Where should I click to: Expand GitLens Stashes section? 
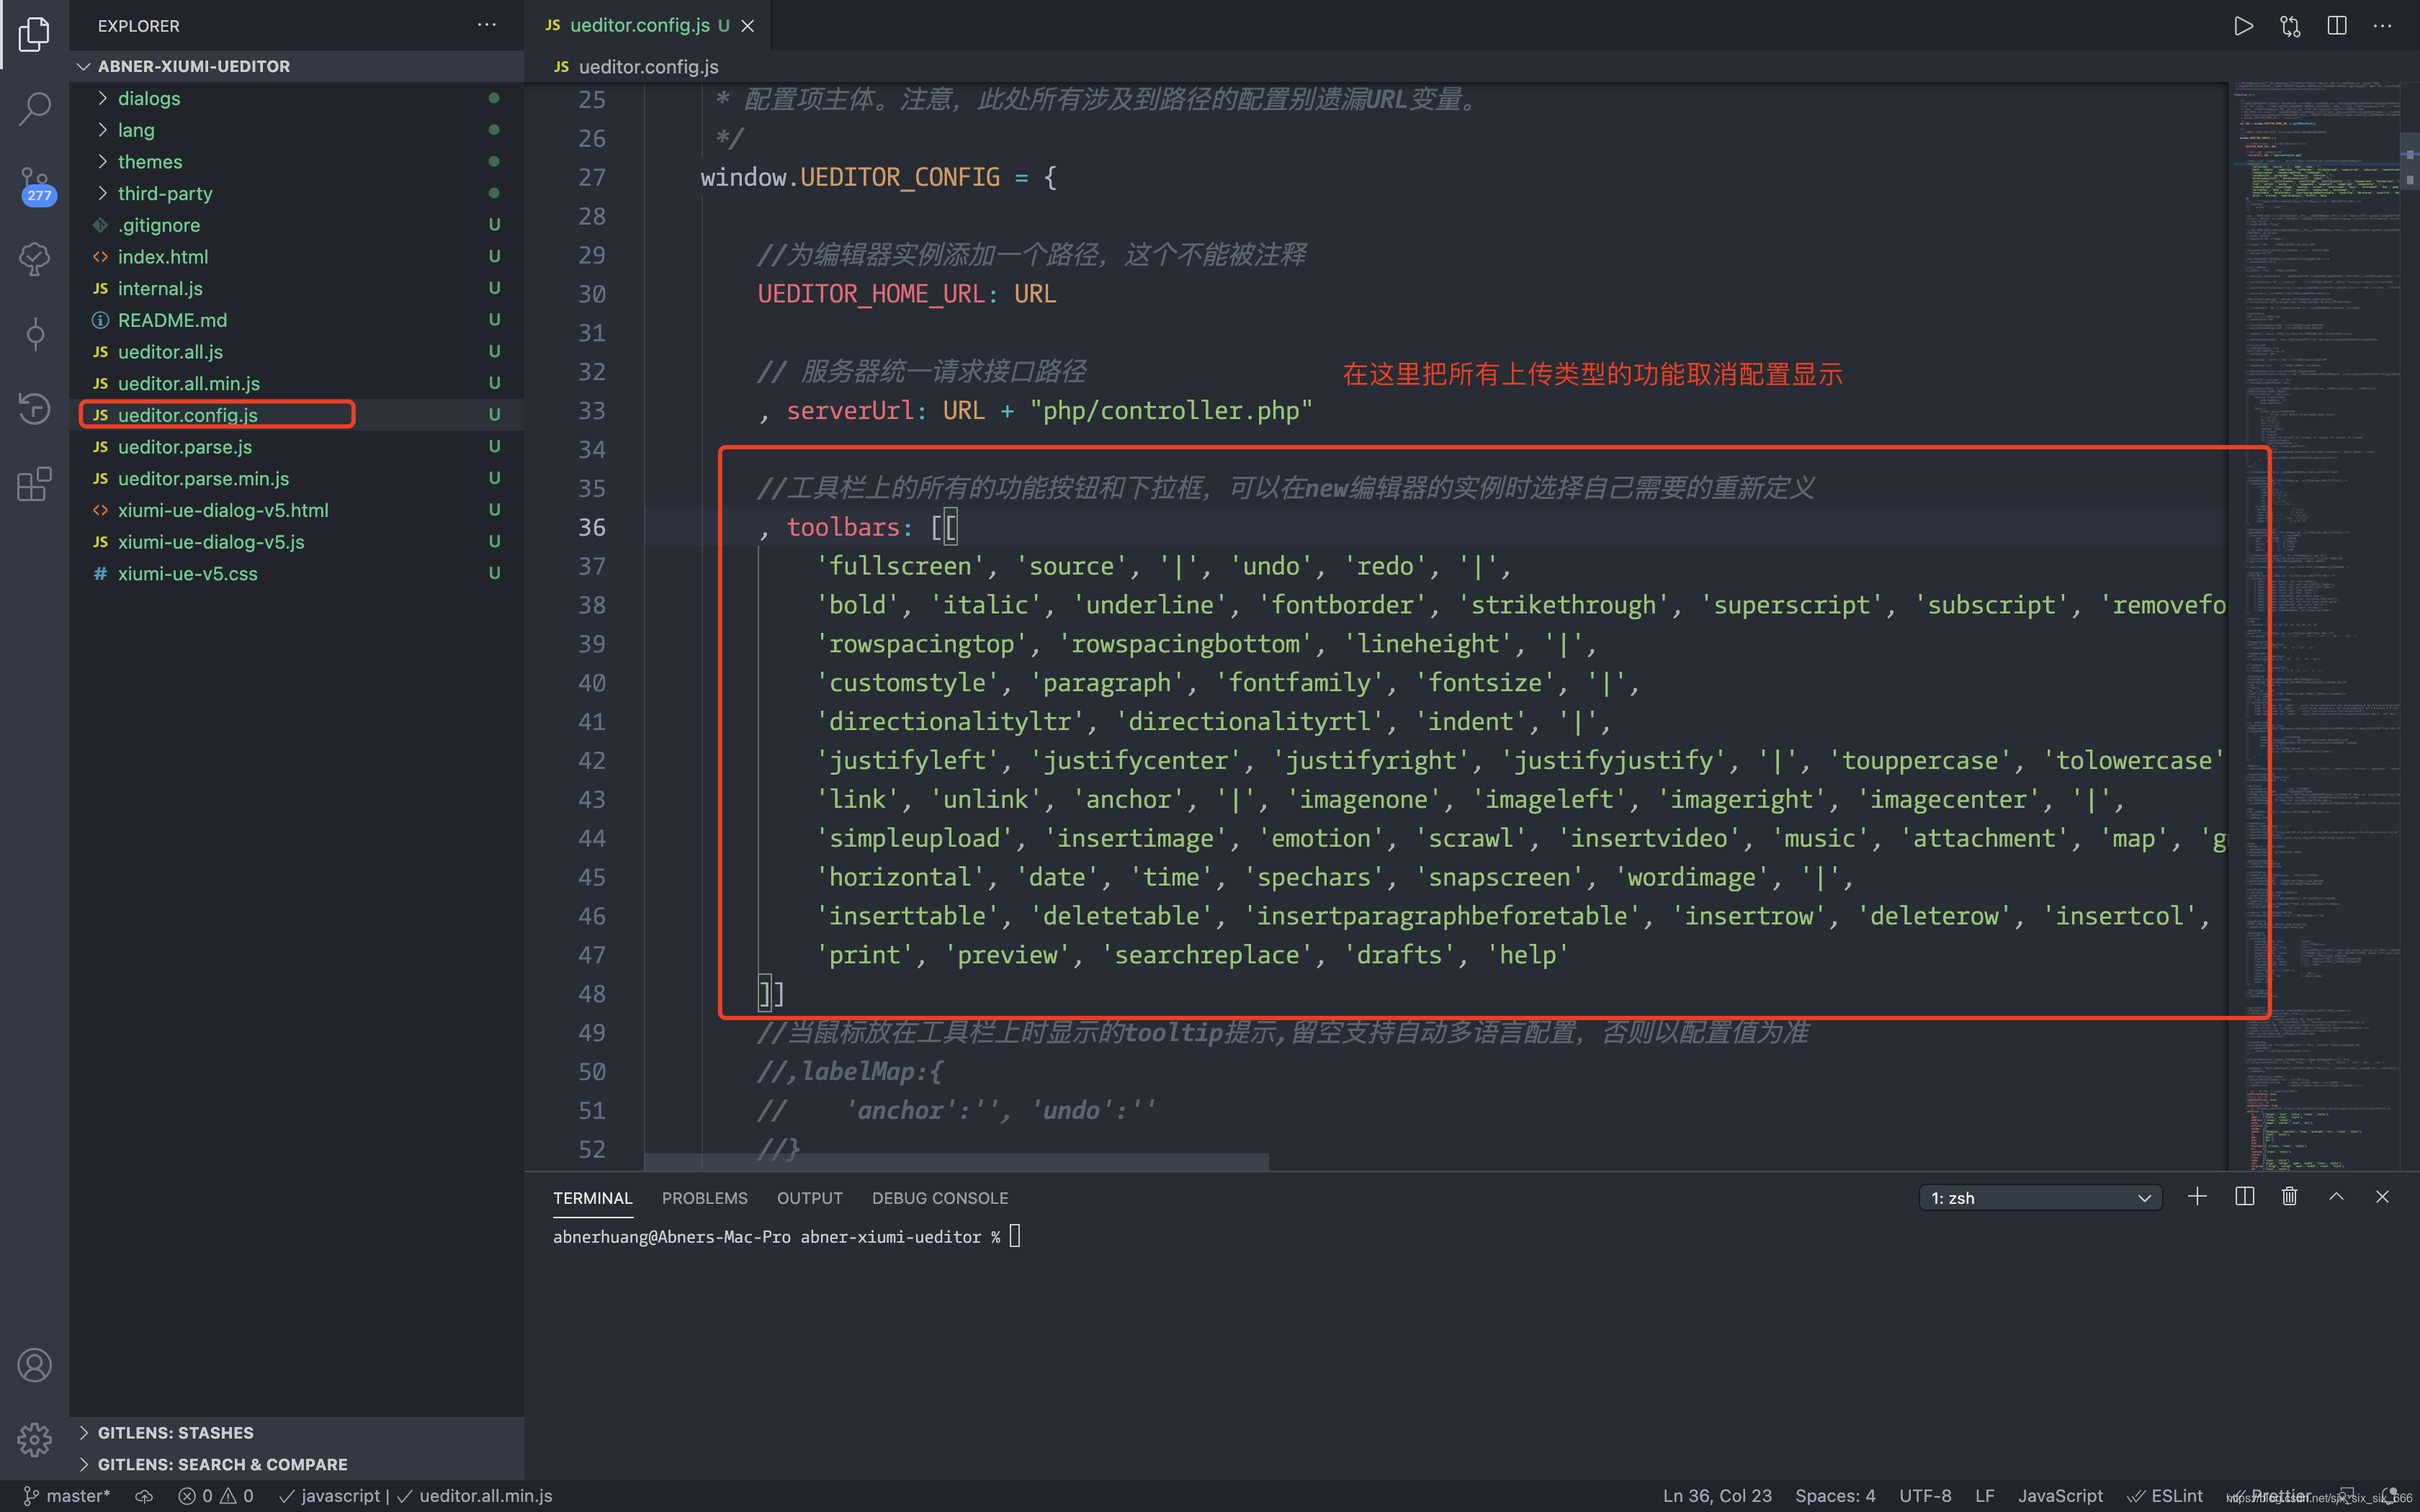[175, 1433]
